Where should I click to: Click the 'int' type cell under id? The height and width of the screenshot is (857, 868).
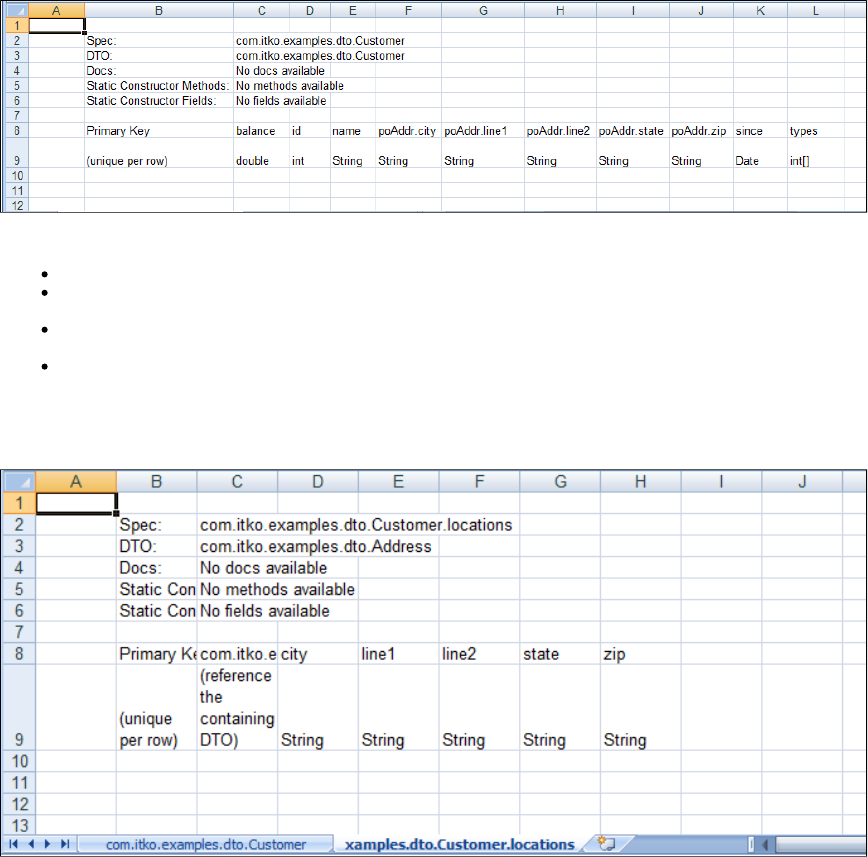(310, 153)
